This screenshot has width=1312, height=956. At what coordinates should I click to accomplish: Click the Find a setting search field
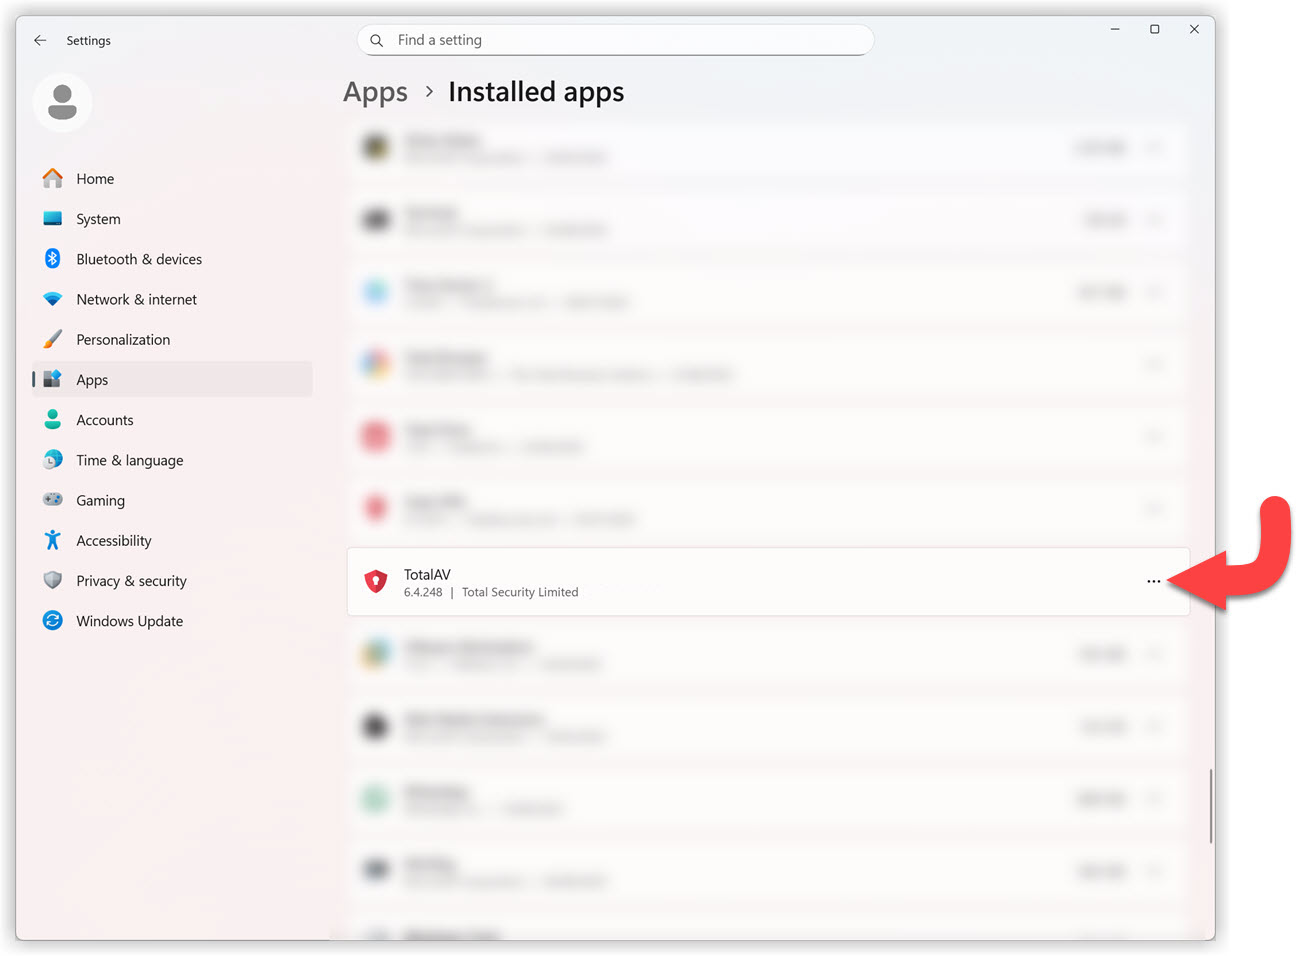[x=615, y=40]
